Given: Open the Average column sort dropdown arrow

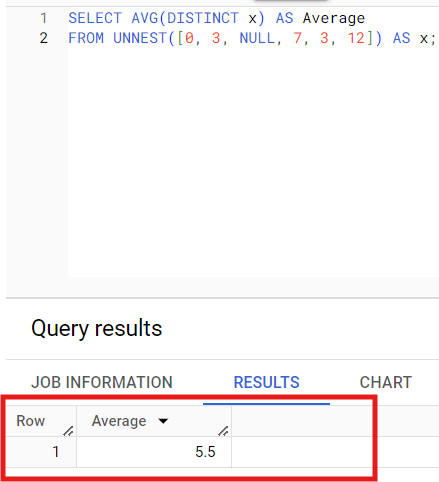Looking at the screenshot, I should [163, 421].
